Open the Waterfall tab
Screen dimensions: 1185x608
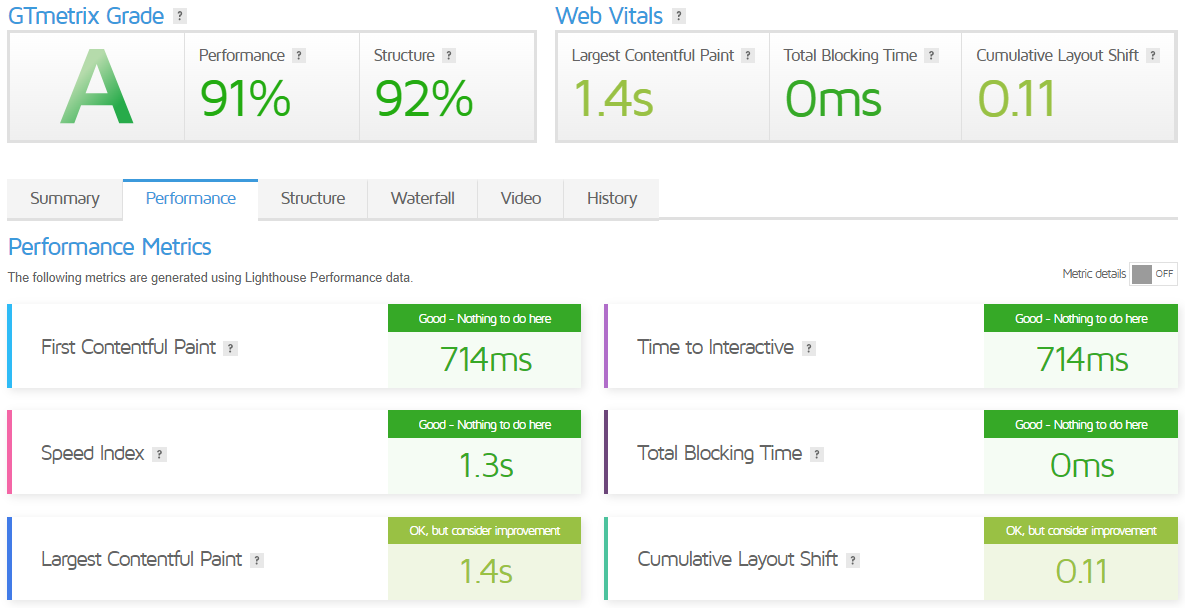click(x=422, y=199)
